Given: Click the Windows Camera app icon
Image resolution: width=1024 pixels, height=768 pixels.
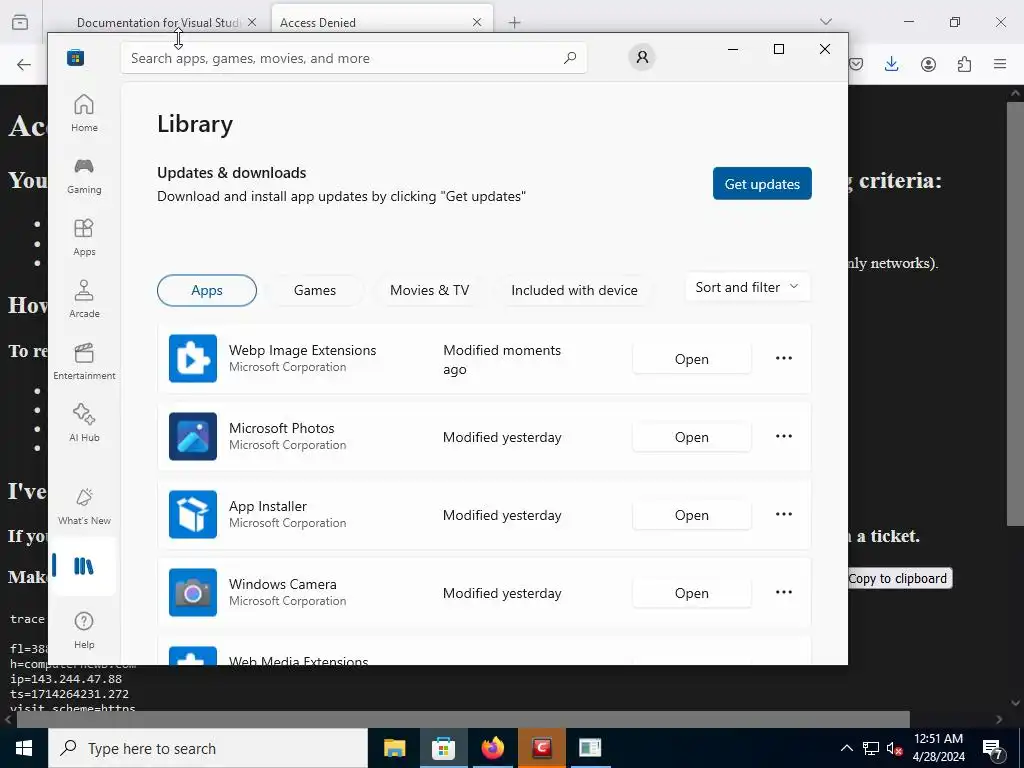Looking at the screenshot, I should click(193, 592).
